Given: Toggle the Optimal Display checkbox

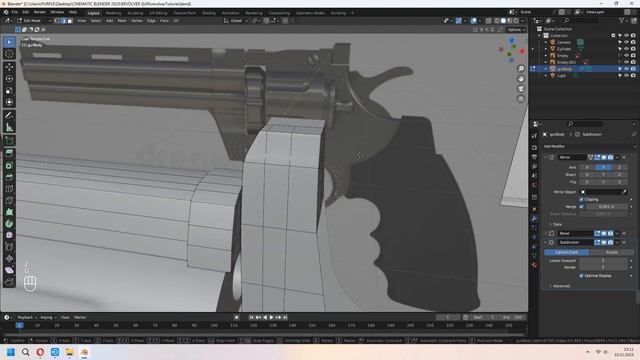Looking at the screenshot, I should point(581,276).
